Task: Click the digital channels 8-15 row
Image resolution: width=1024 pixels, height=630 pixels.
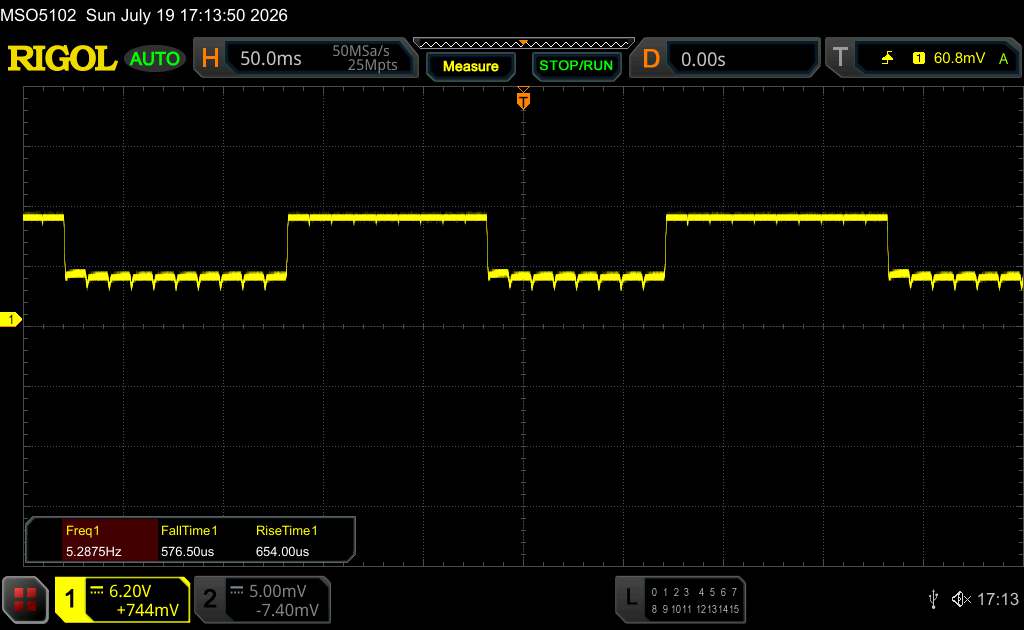Action: (x=695, y=609)
